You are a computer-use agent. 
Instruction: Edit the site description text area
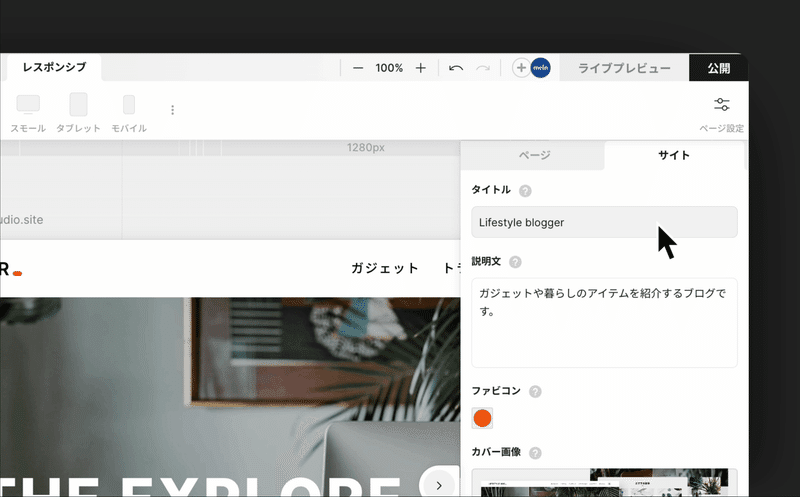(x=604, y=322)
